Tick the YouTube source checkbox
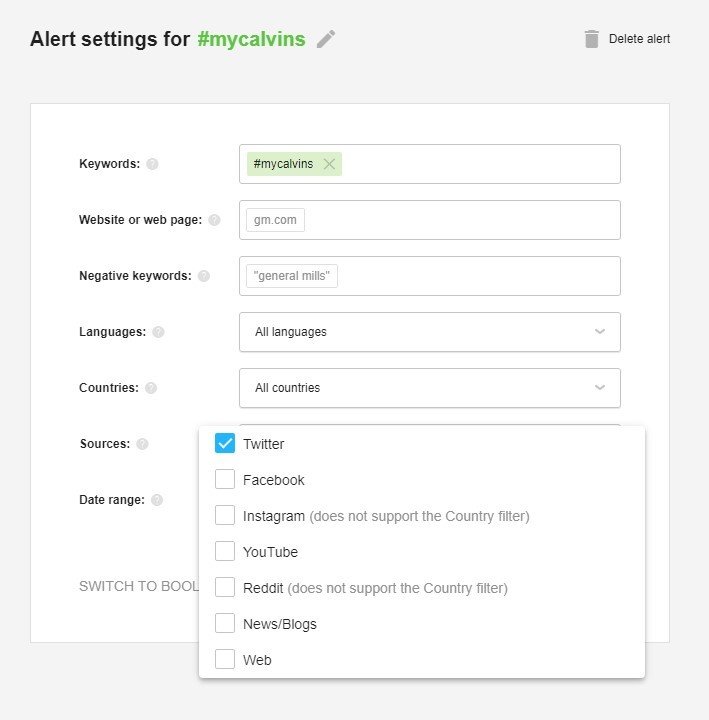This screenshot has width=709, height=720. [x=225, y=552]
